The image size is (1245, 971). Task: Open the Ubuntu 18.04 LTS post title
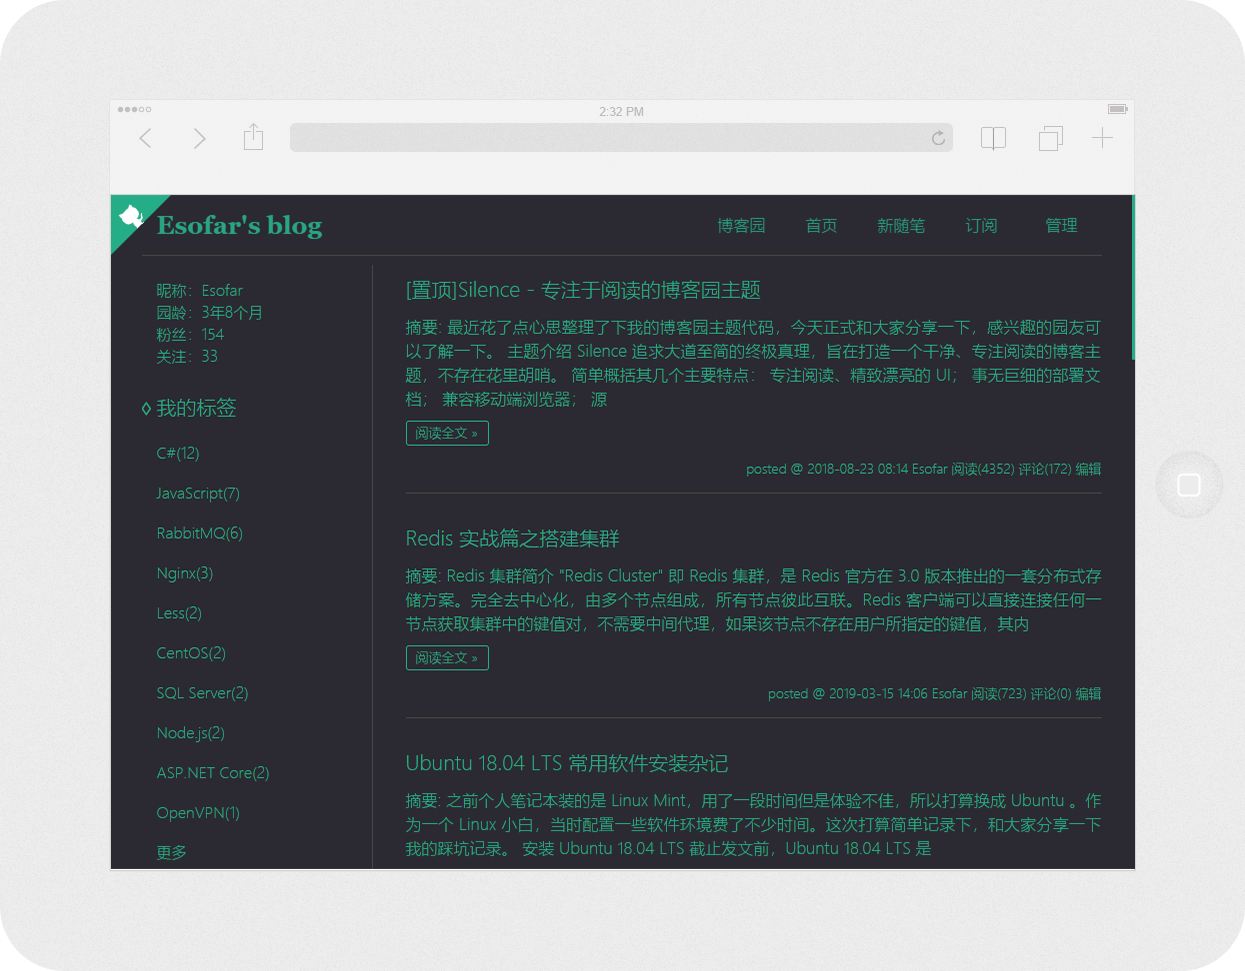pos(567,763)
